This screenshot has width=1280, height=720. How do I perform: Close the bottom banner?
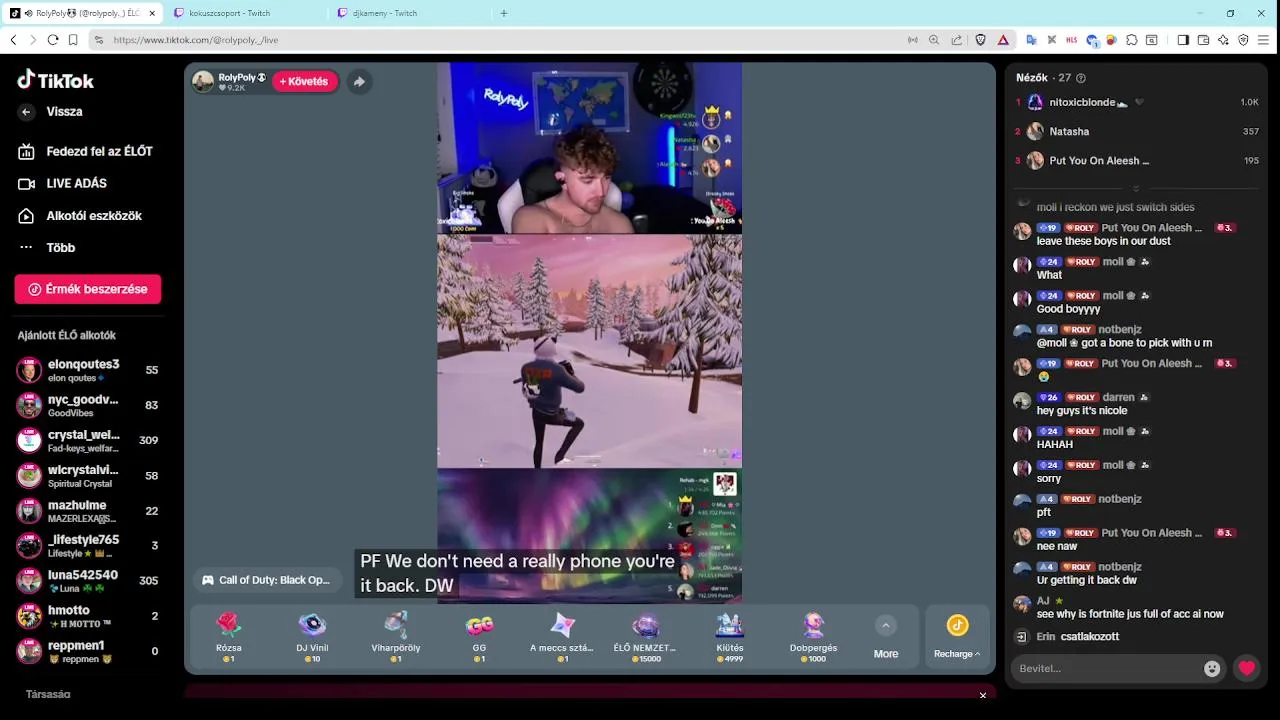[x=983, y=695]
